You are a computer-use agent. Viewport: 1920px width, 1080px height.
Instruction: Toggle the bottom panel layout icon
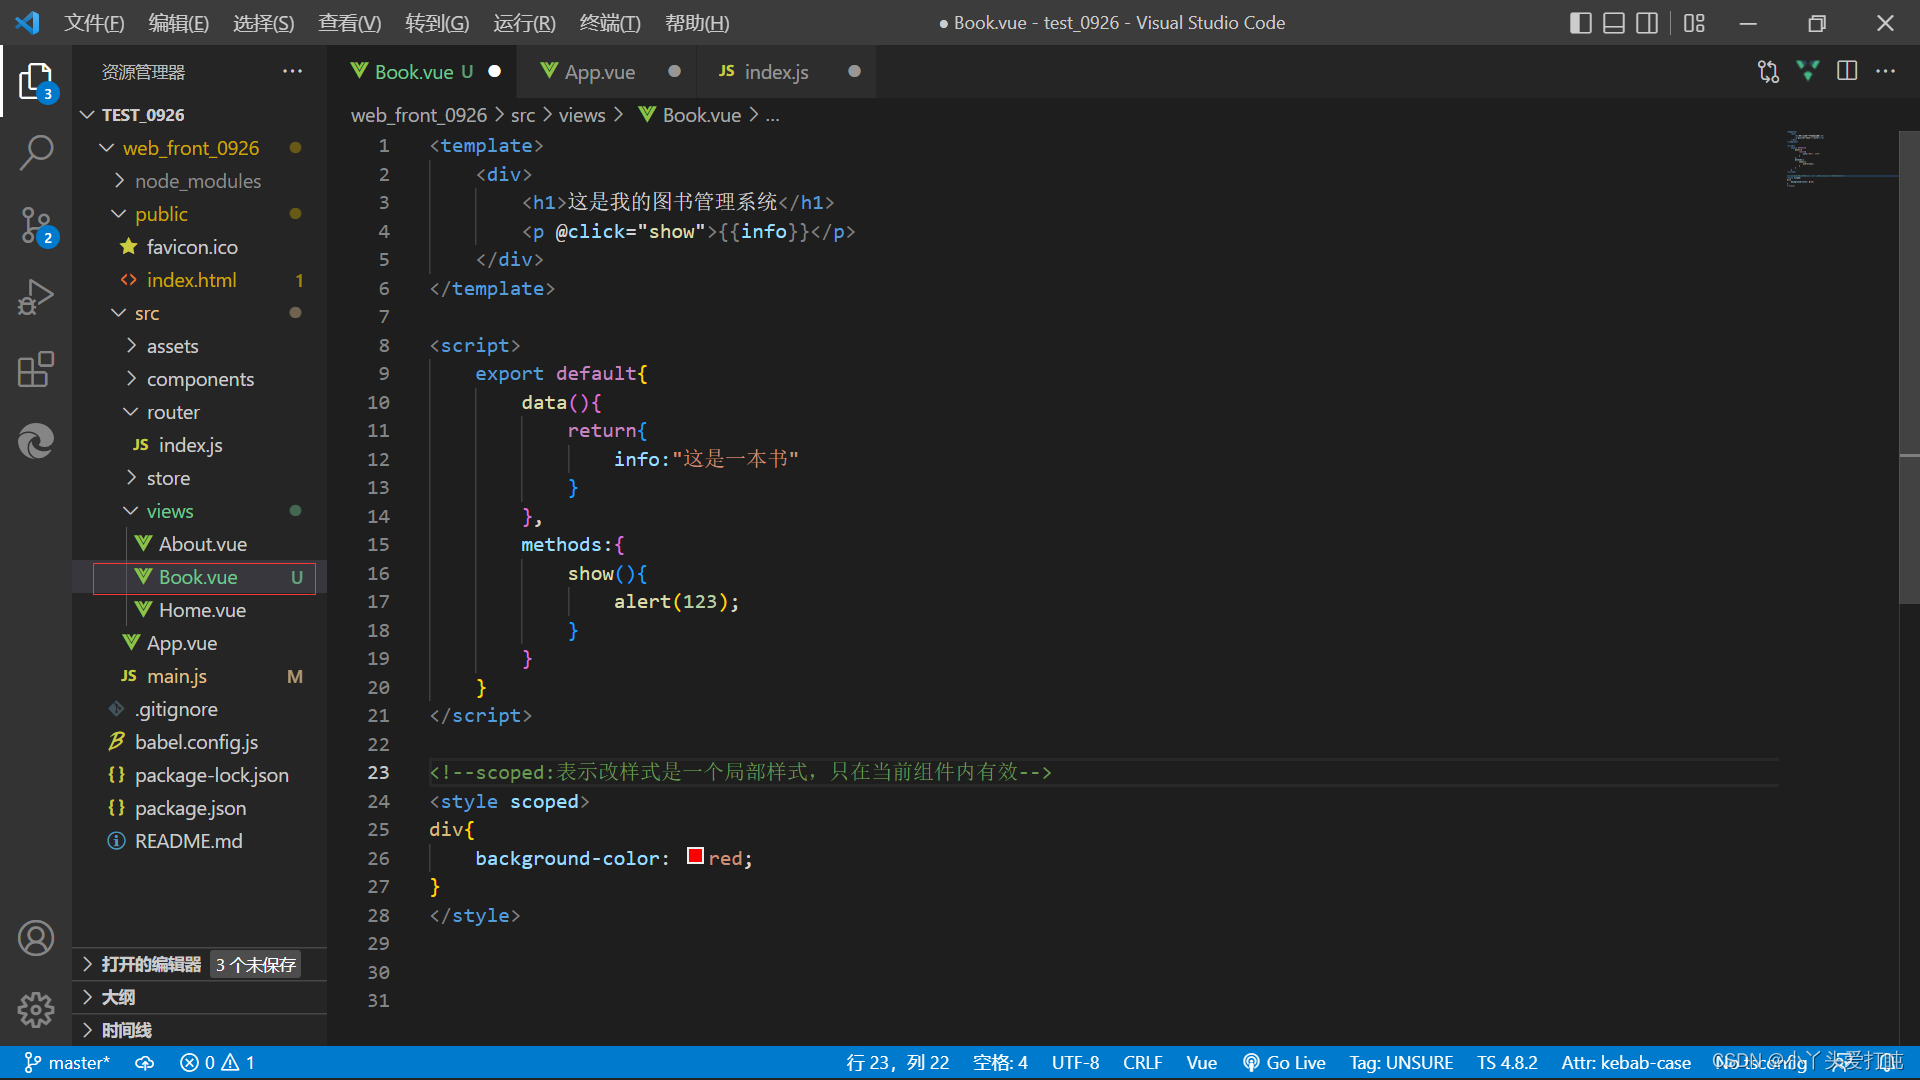coord(1614,22)
